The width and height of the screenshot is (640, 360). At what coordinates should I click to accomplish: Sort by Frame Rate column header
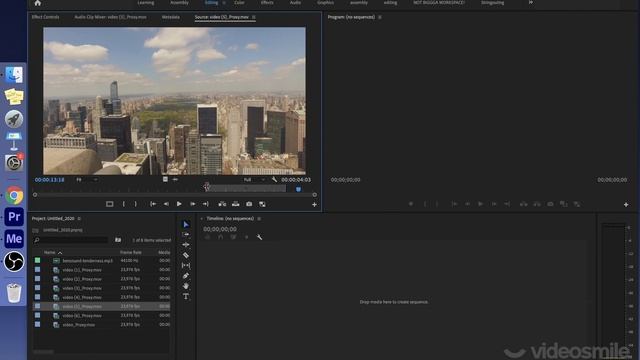click(131, 253)
